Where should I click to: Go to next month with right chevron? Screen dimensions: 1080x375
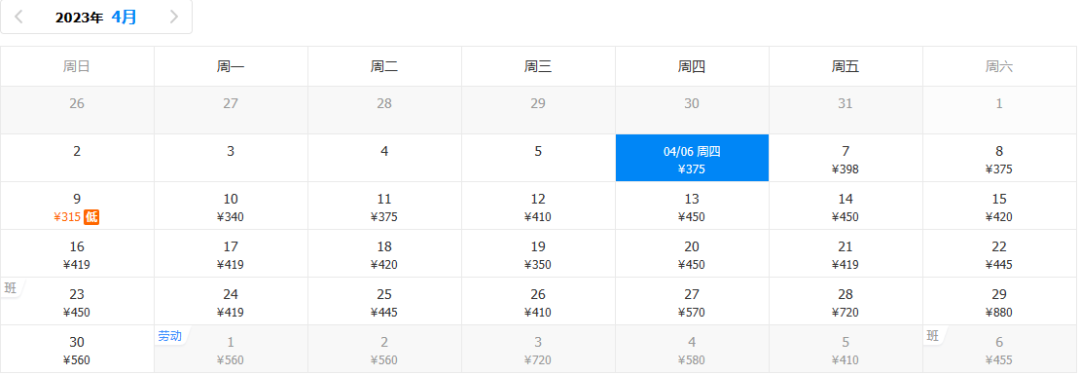(174, 17)
